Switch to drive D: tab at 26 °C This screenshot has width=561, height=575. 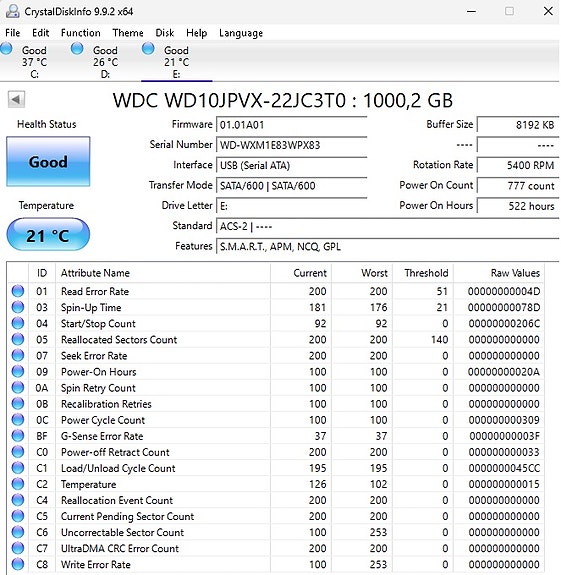point(106,62)
